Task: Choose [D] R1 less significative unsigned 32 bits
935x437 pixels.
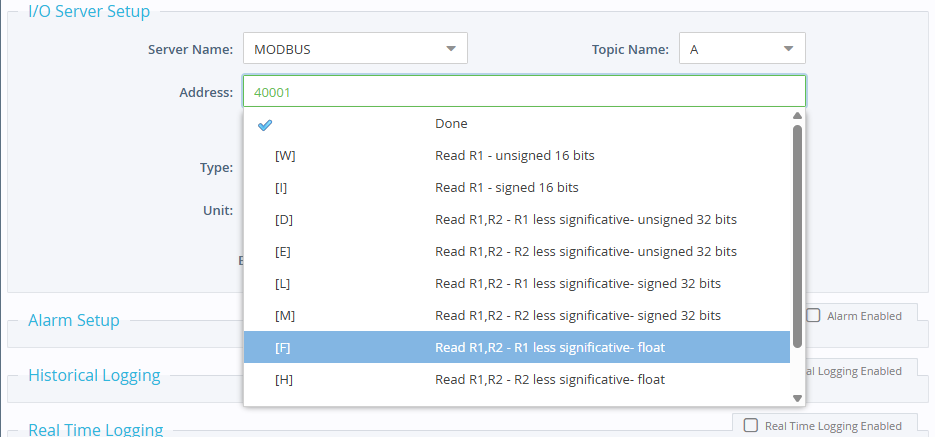Action: (517, 220)
